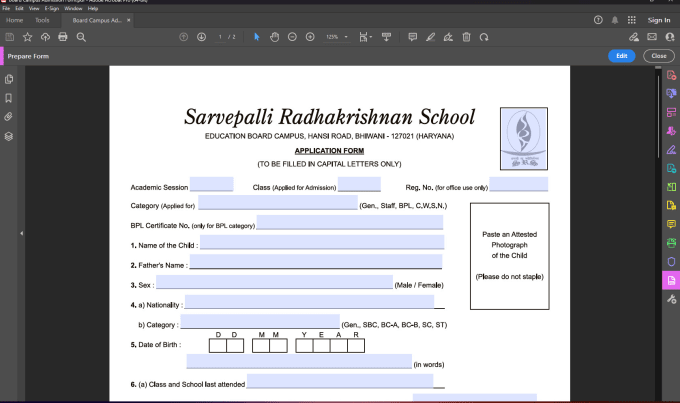Switch to the Home tab
The width and height of the screenshot is (680, 403).
(14, 20)
